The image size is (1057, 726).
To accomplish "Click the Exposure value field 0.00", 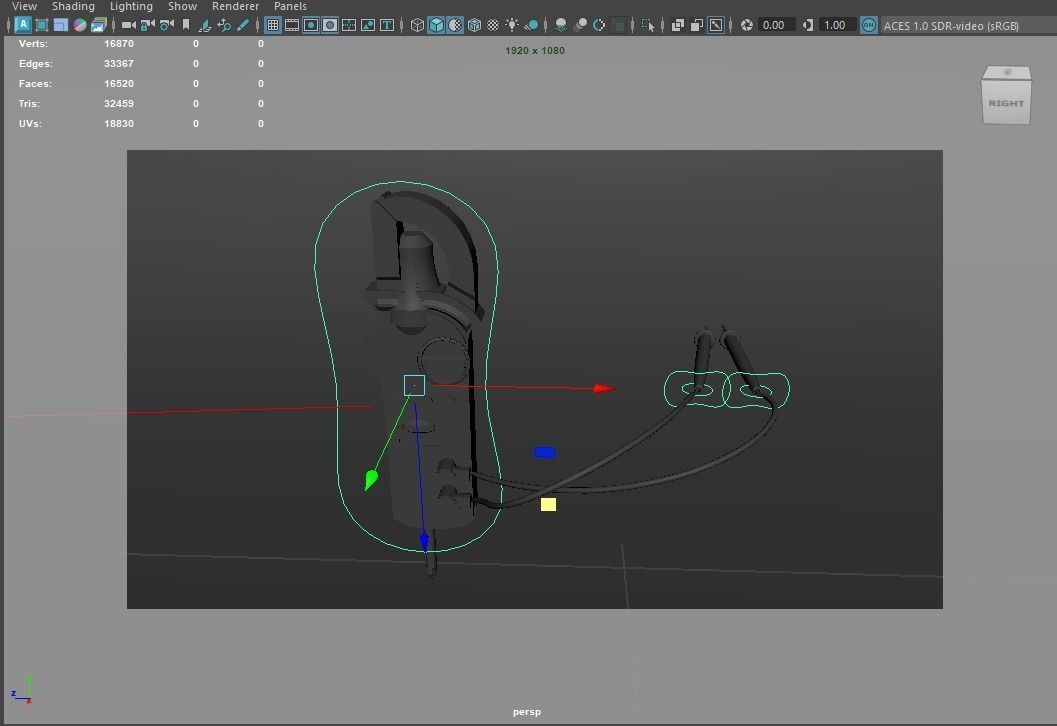I will click(x=775, y=25).
